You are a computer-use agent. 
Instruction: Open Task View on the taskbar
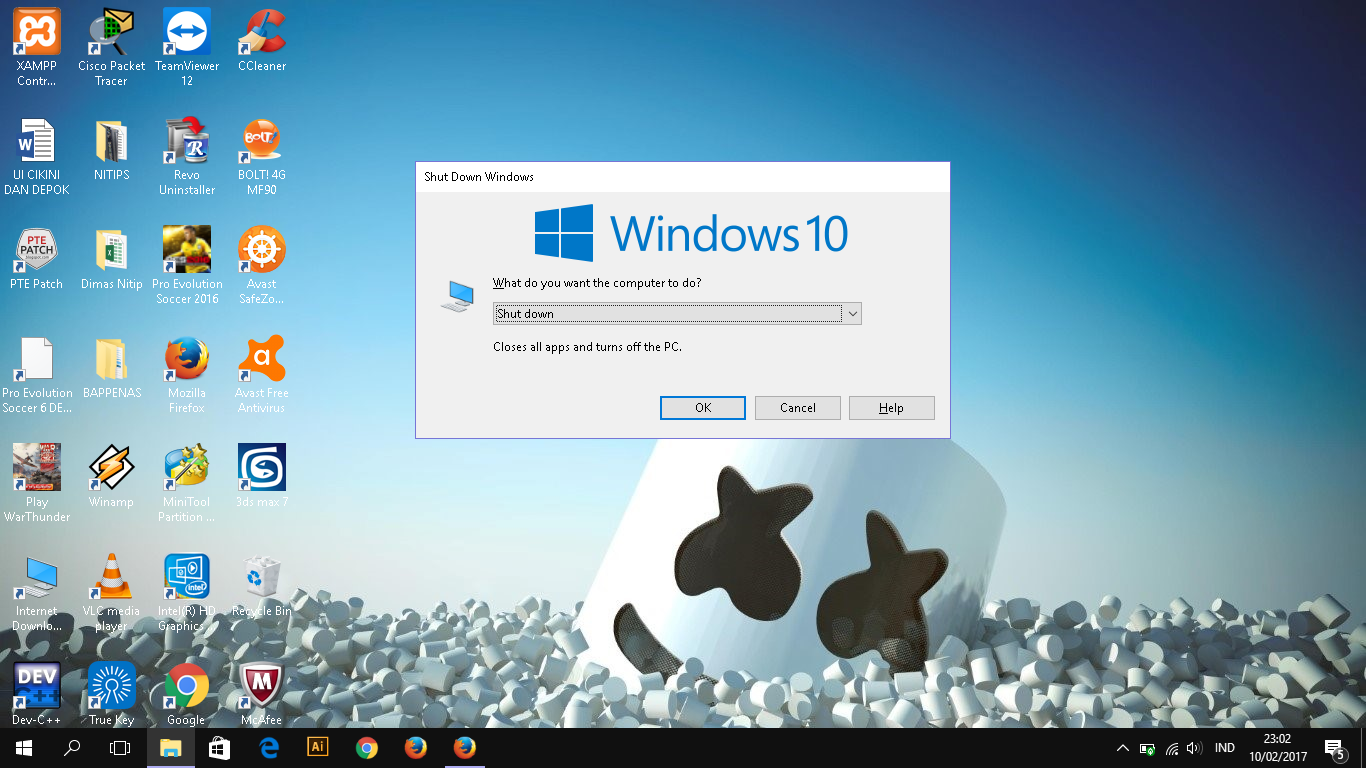[x=120, y=748]
